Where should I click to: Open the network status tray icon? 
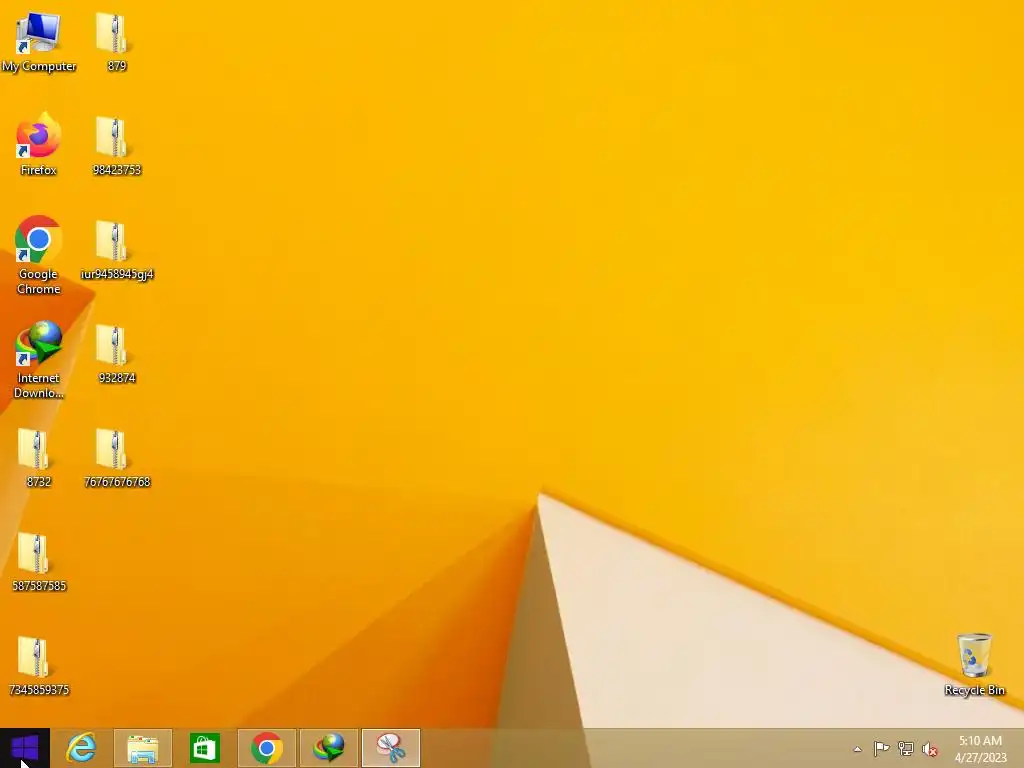click(905, 748)
